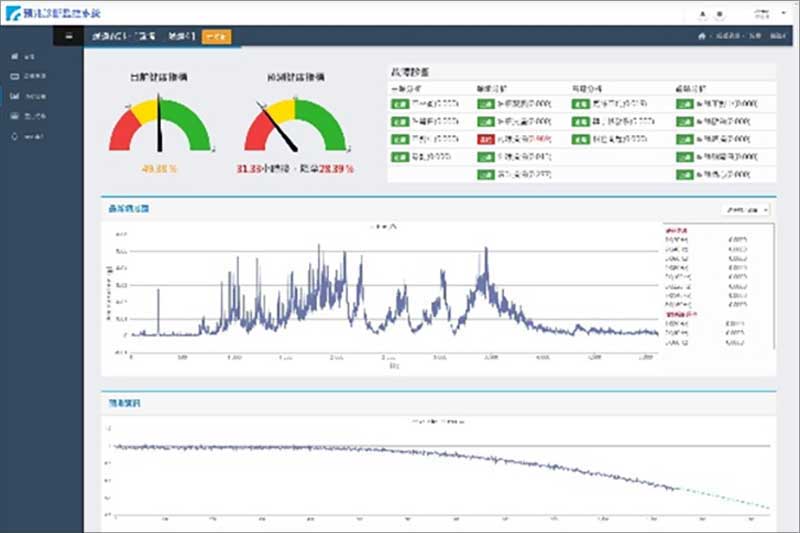The width and height of the screenshot is (800, 533).
Task: Click the blue spectrum line chart area
Action: click(x=394, y=293)
